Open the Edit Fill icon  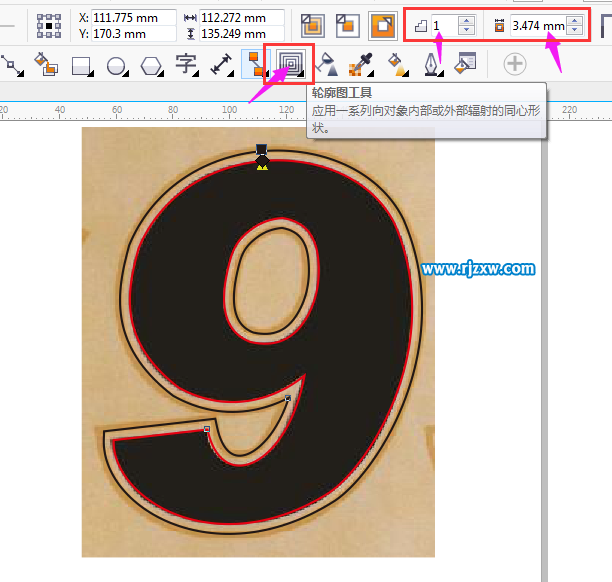466,63
